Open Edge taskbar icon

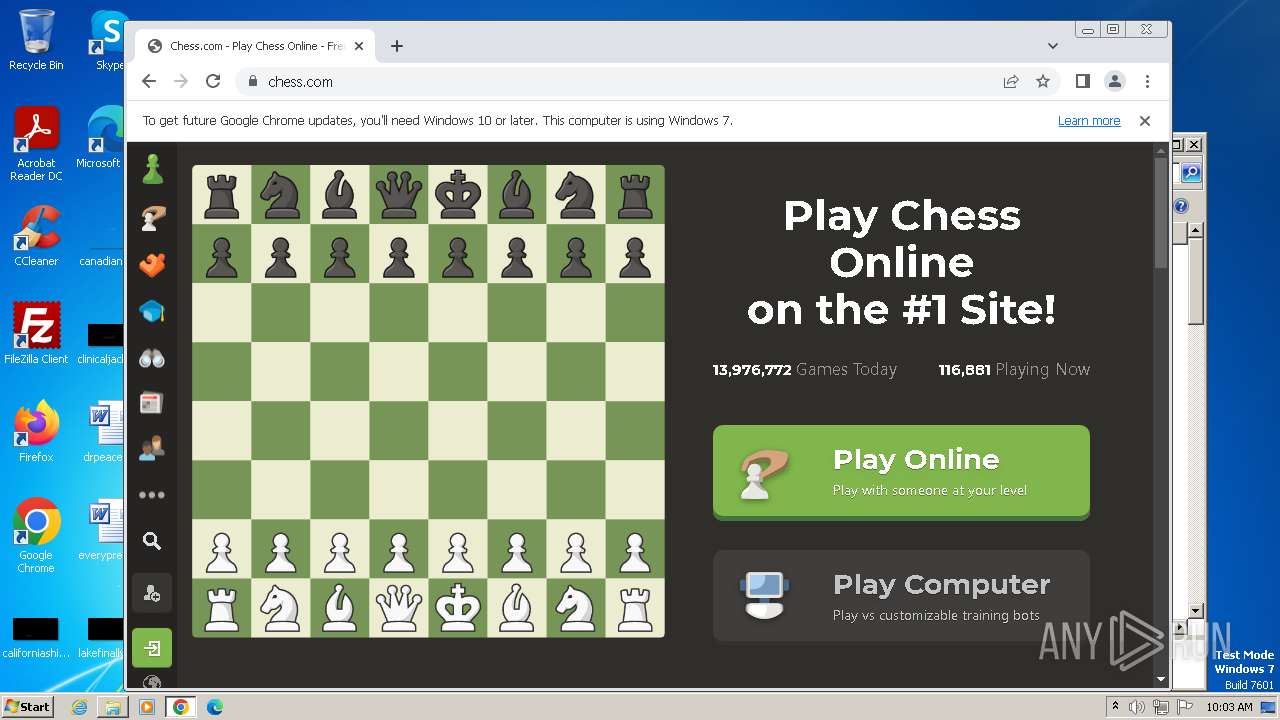[214, 707]
